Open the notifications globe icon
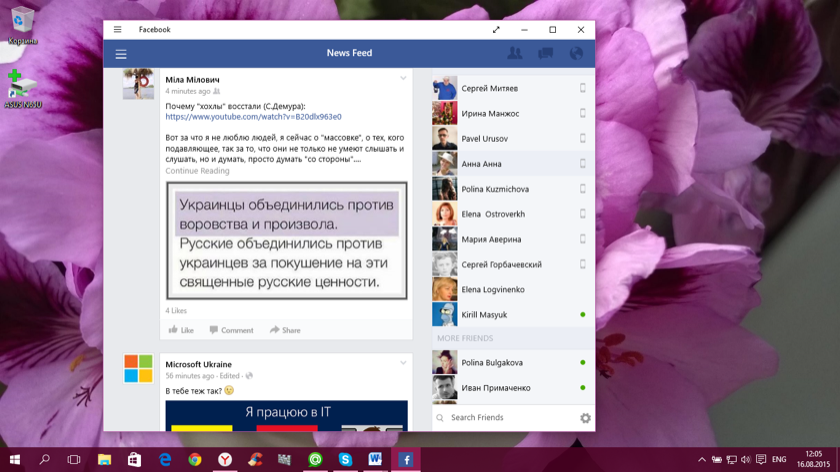 tap(576, 54)
